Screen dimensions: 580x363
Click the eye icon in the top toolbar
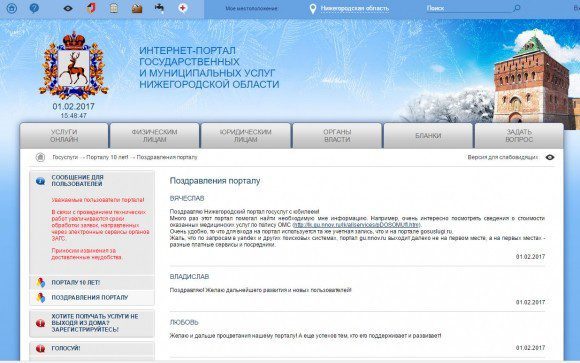click(x=68, y=8)
